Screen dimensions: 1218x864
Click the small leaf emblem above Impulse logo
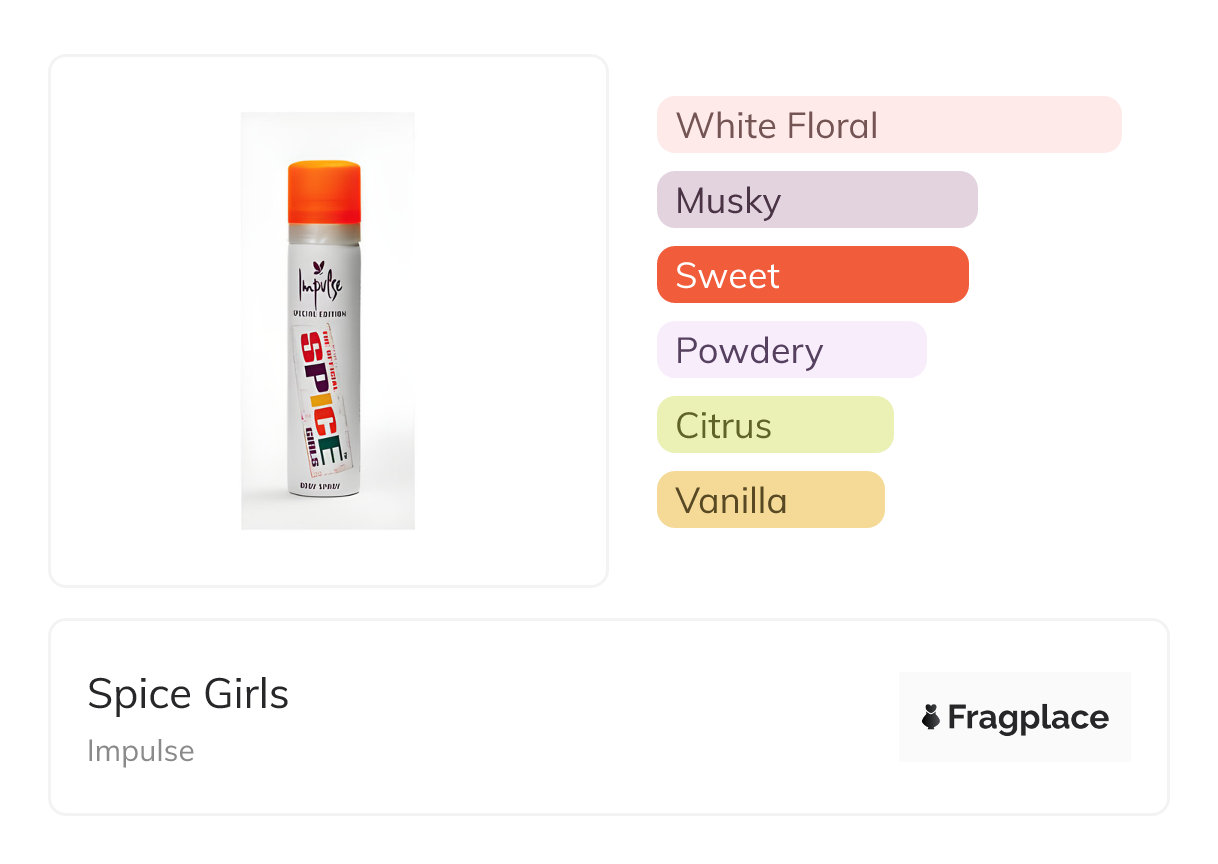click(320, 266)
